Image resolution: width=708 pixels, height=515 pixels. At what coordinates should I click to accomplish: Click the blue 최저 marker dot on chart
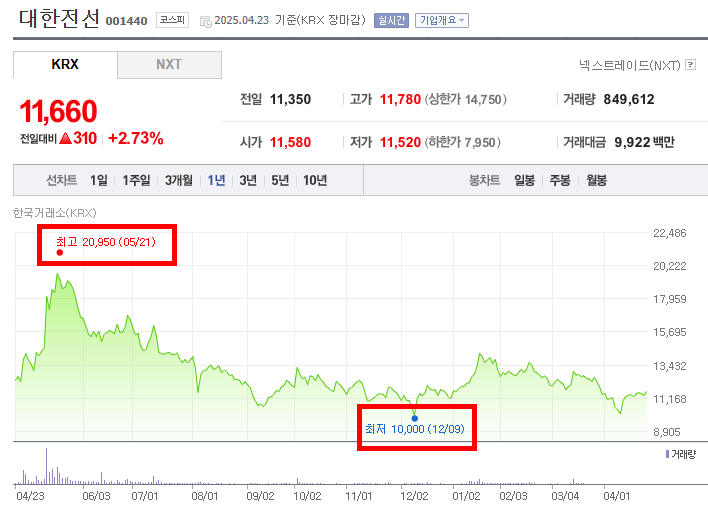[x=415, y=418]
